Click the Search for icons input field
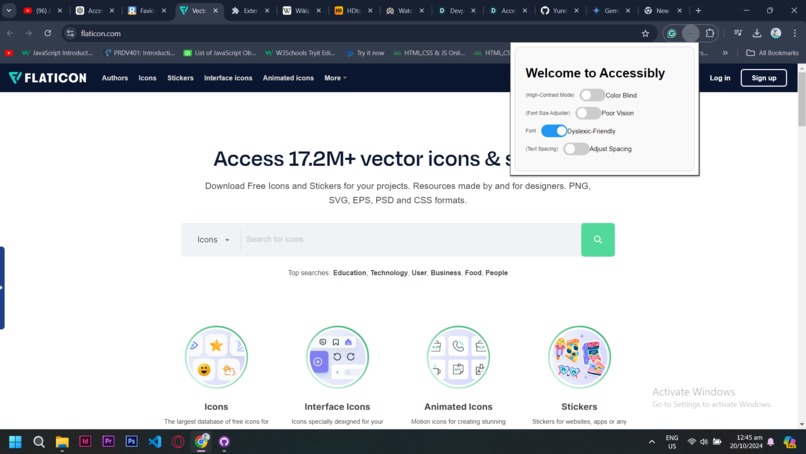The height and width of the screenshot is (454, 806). pyautogui.click(x=411, y=240)
